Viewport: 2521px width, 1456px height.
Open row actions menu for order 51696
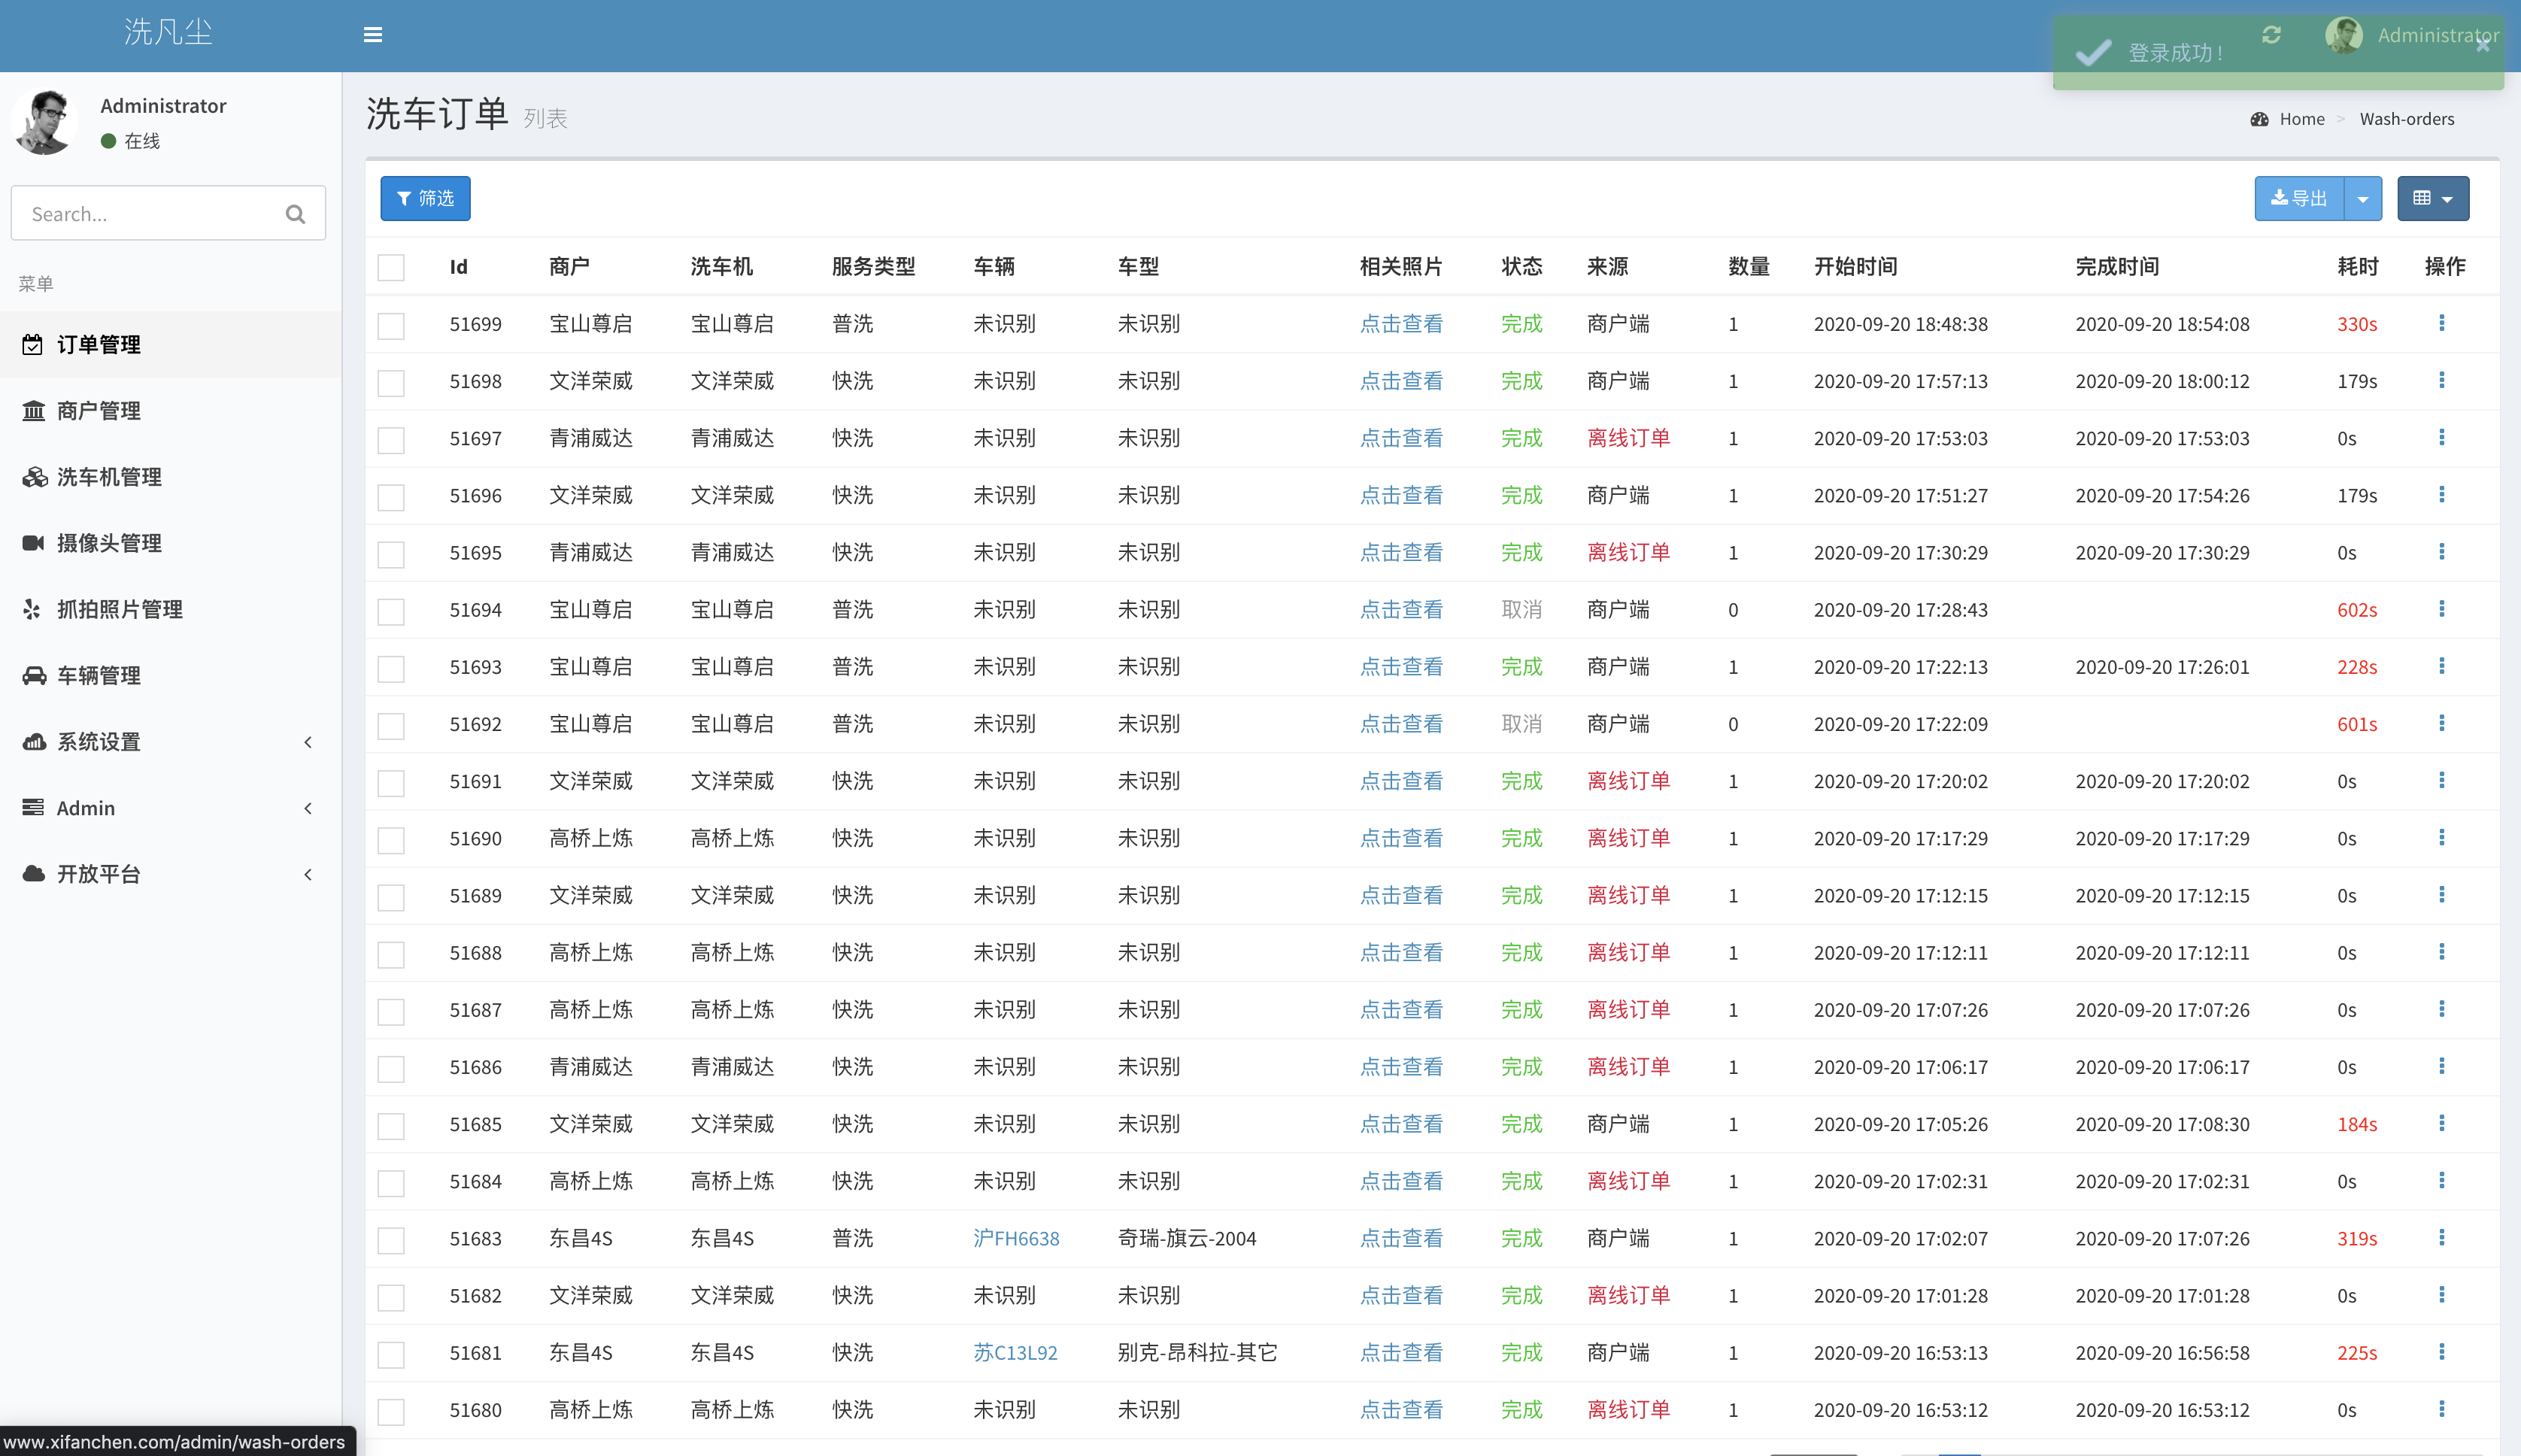pyautogui.click(x=2442, y=494)
